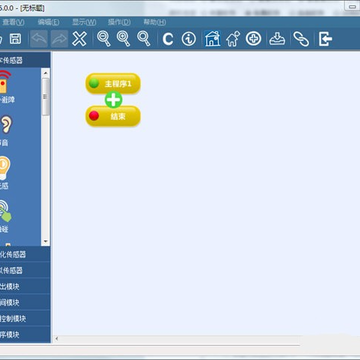Screen dimensions: 360x360
Task: Expand the 化传感器 sidebar category
Action: [25, 254]
